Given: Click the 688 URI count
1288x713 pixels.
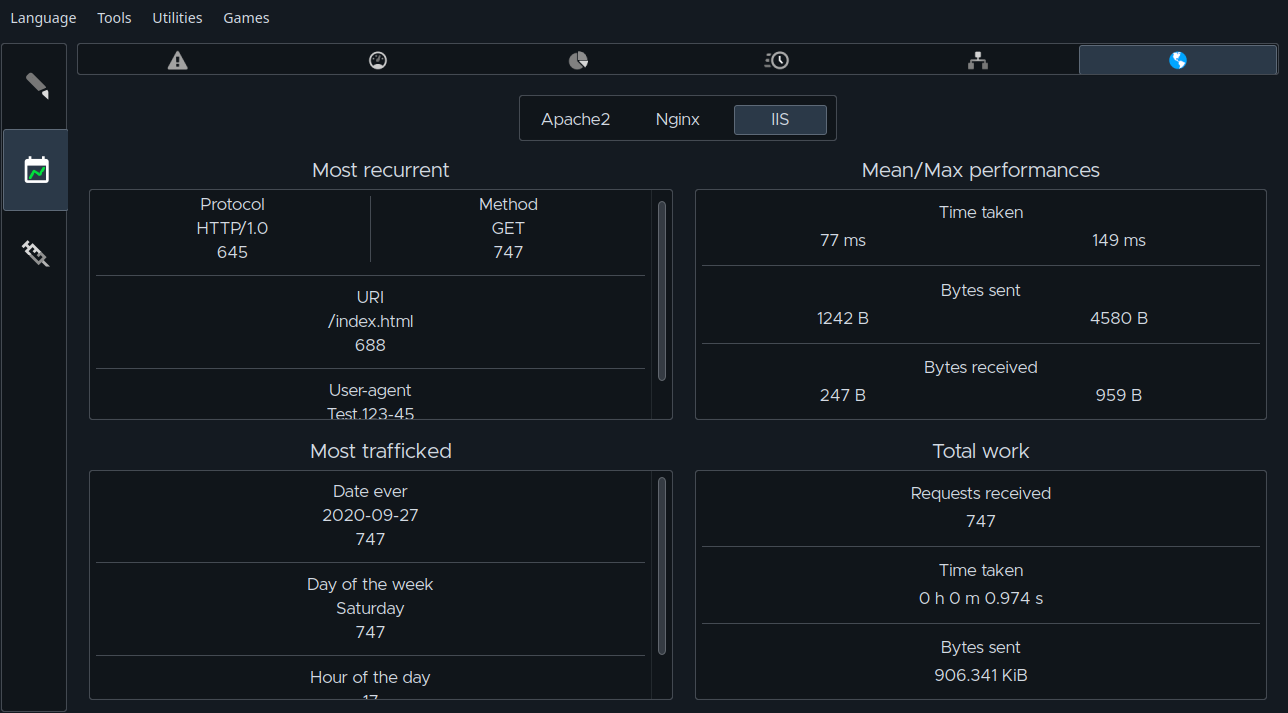Looking at the screenshot, I should pyautogui.click(x=370, y=345).
